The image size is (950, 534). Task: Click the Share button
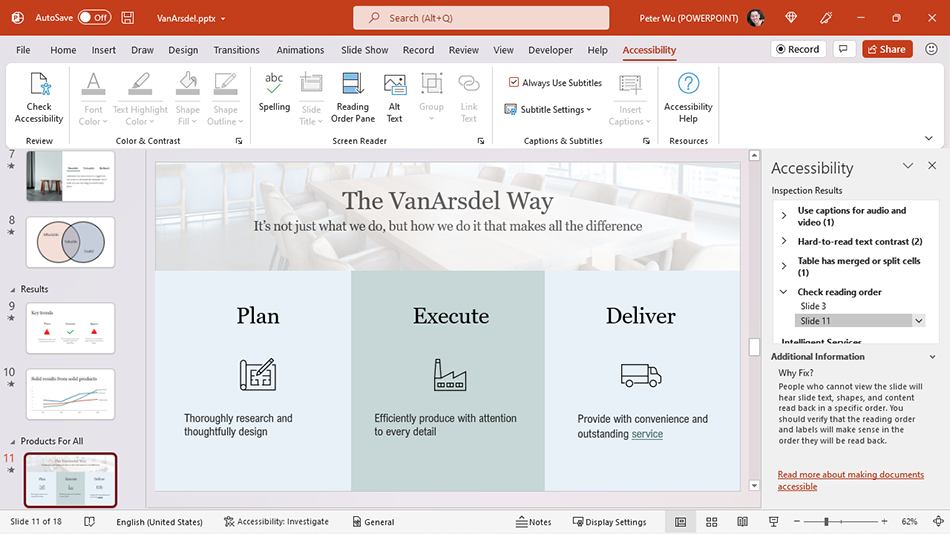(887, 49)
